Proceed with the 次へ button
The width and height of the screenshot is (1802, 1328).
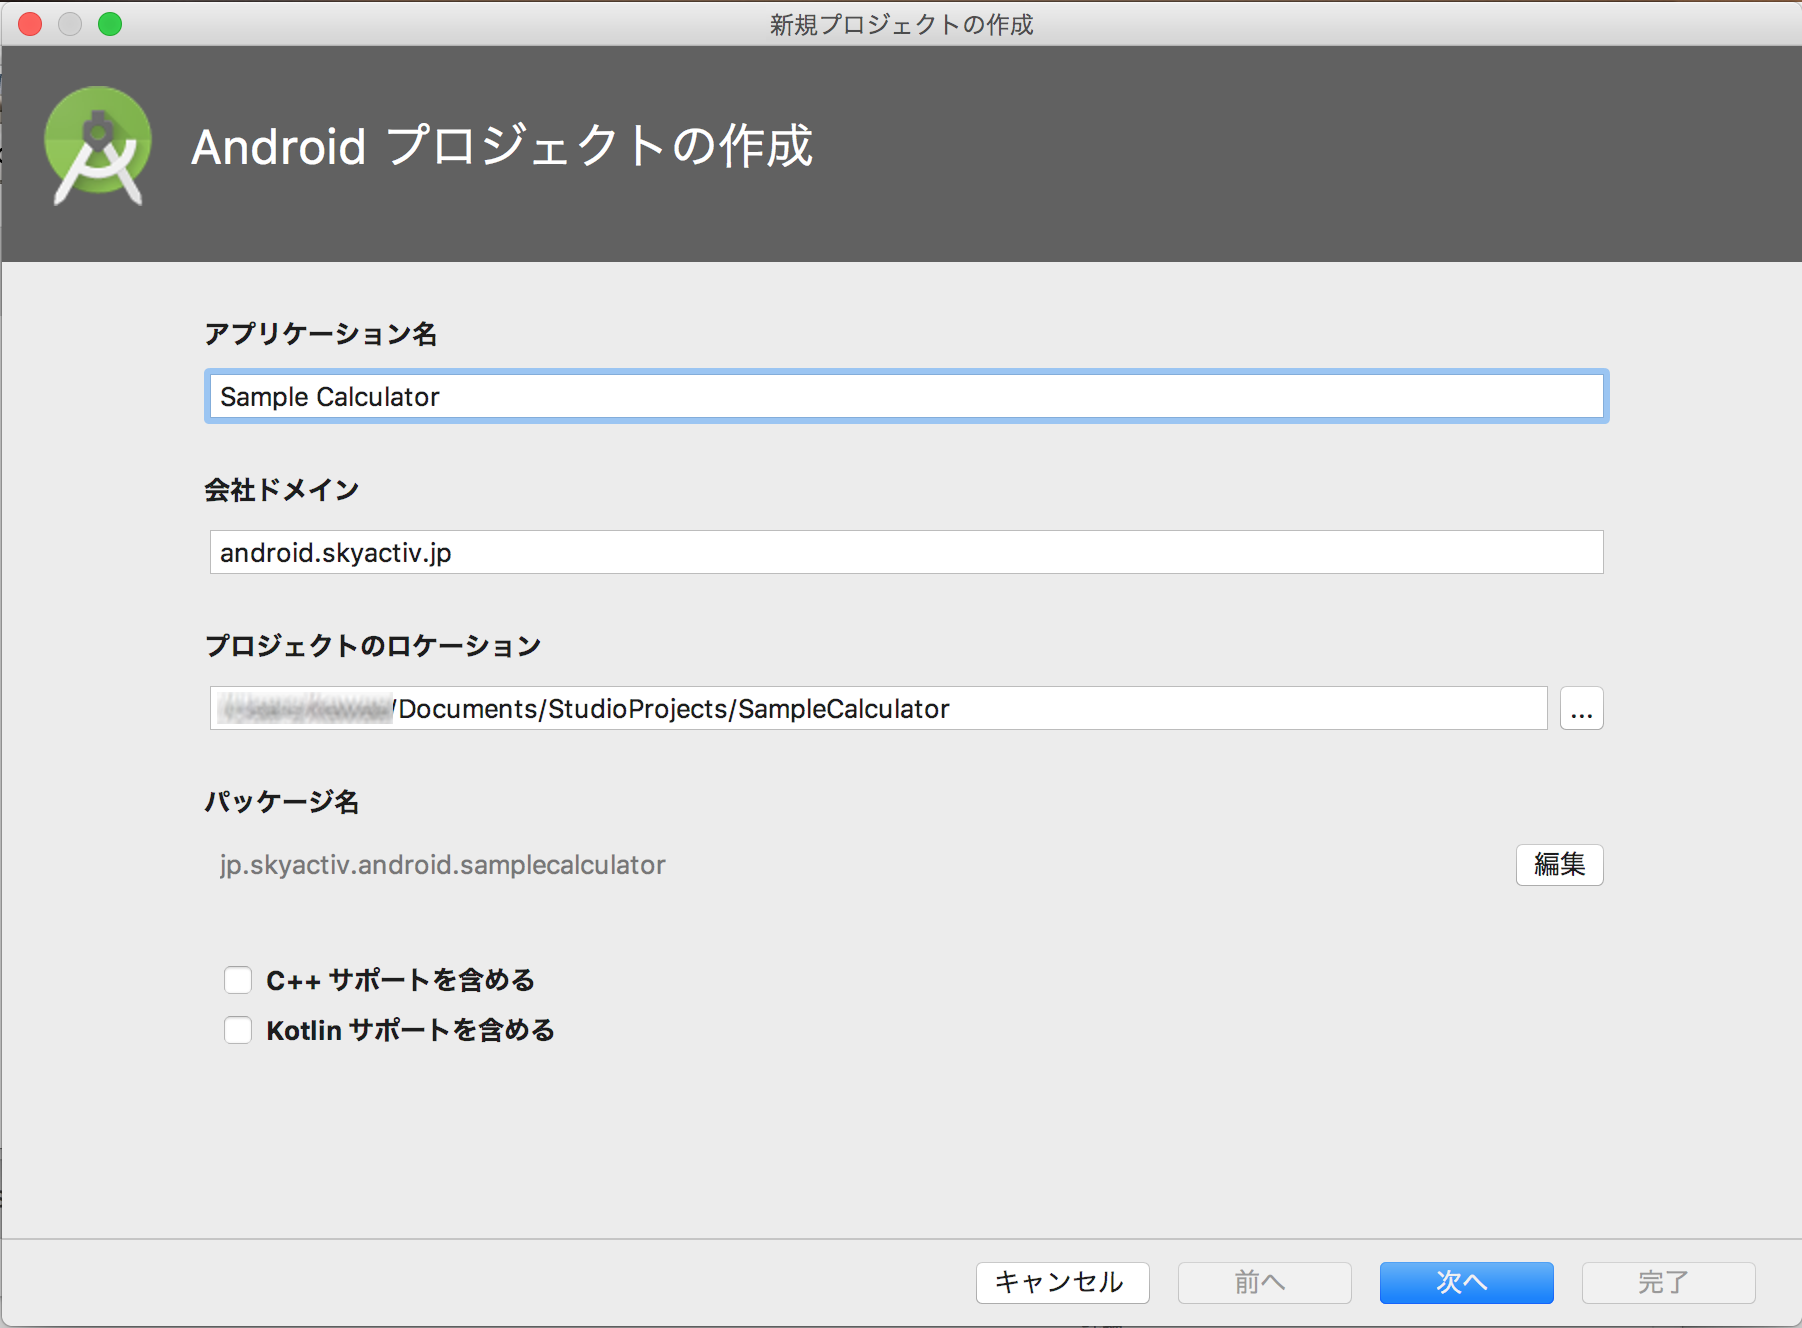tap(1466, 1282)
